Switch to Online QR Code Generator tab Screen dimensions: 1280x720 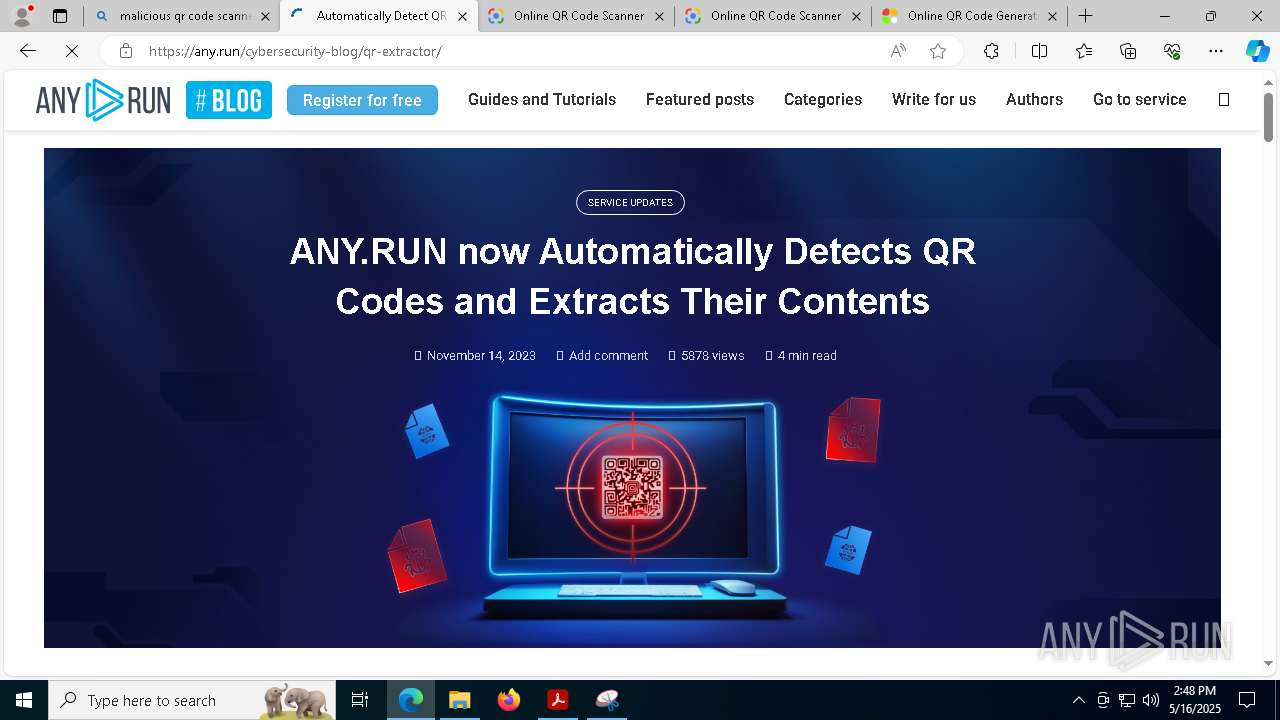click(970, 16)
